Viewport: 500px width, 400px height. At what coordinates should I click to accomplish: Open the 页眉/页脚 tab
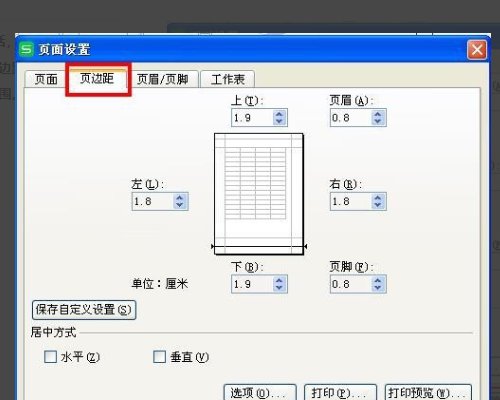(x=163, y=79)
